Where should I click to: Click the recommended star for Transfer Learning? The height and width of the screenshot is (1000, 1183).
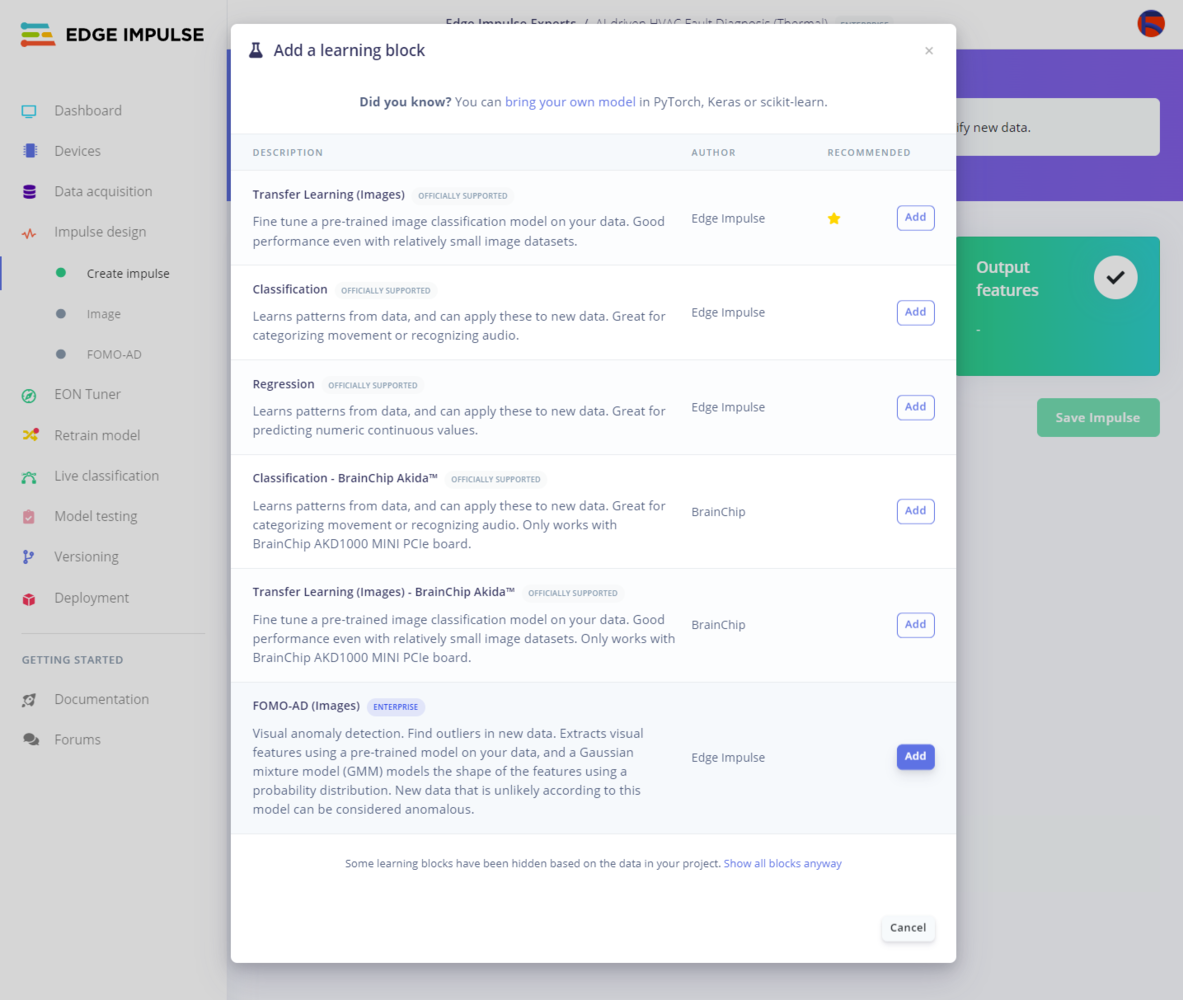(x=834, y=218)
